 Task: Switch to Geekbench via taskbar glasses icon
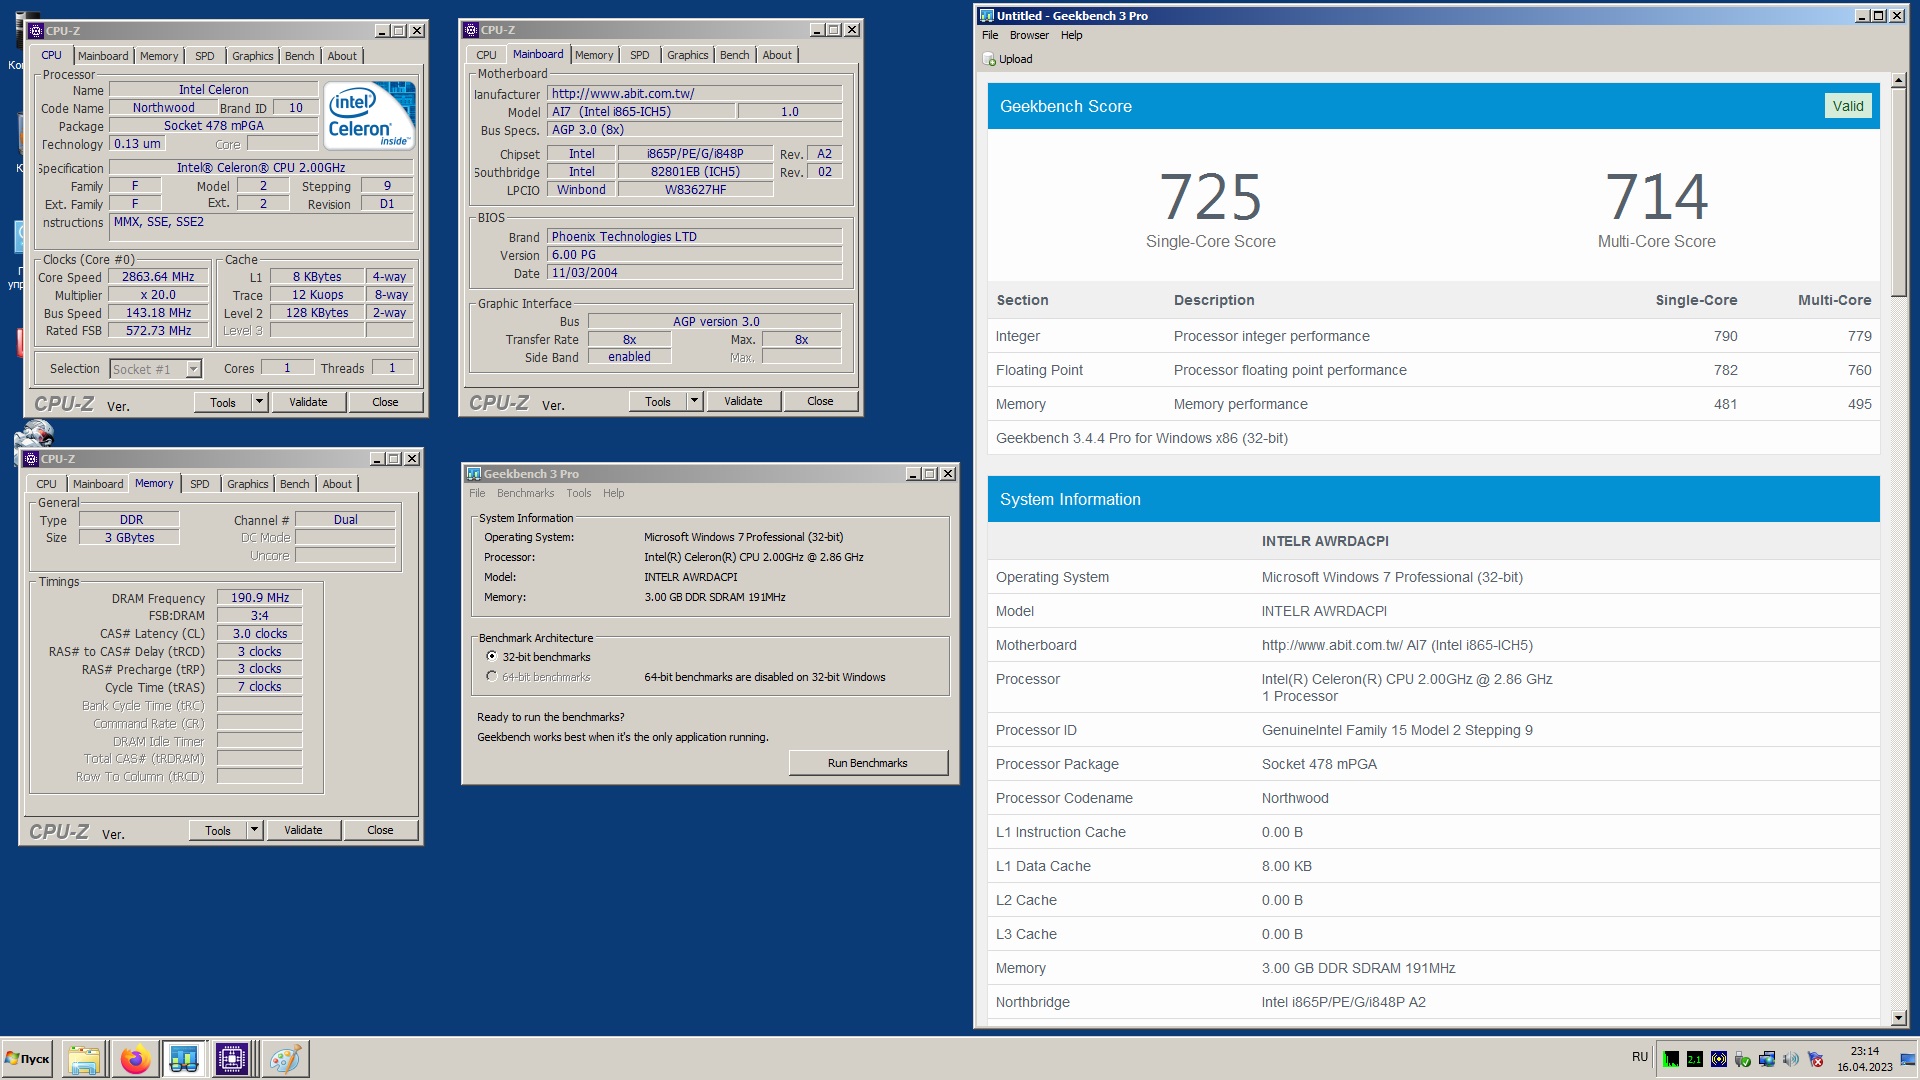point(184,1059)
